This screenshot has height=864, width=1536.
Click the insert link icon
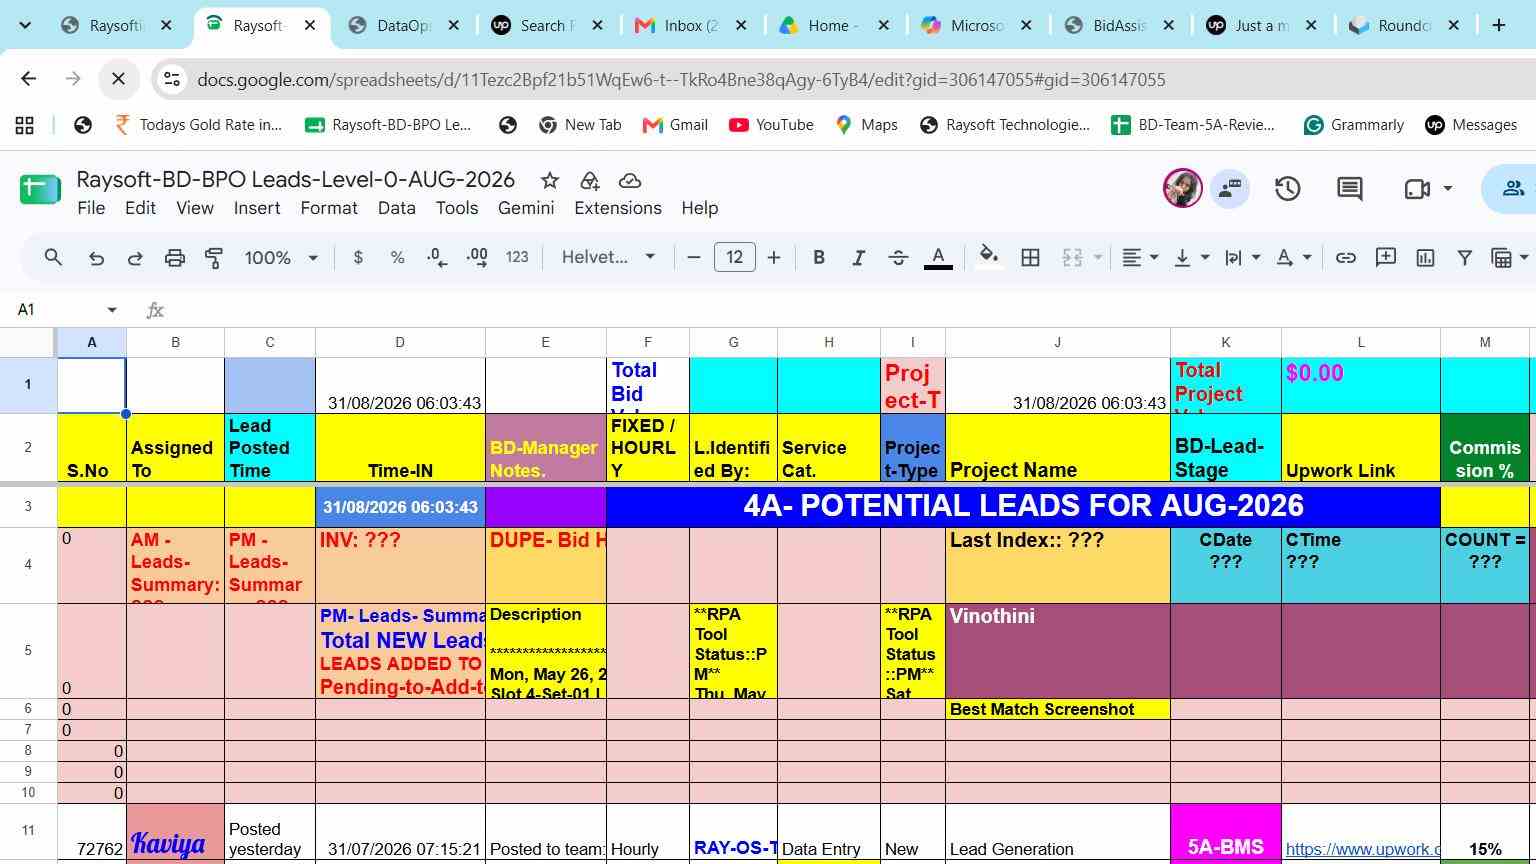click(x=1346, y=258)
